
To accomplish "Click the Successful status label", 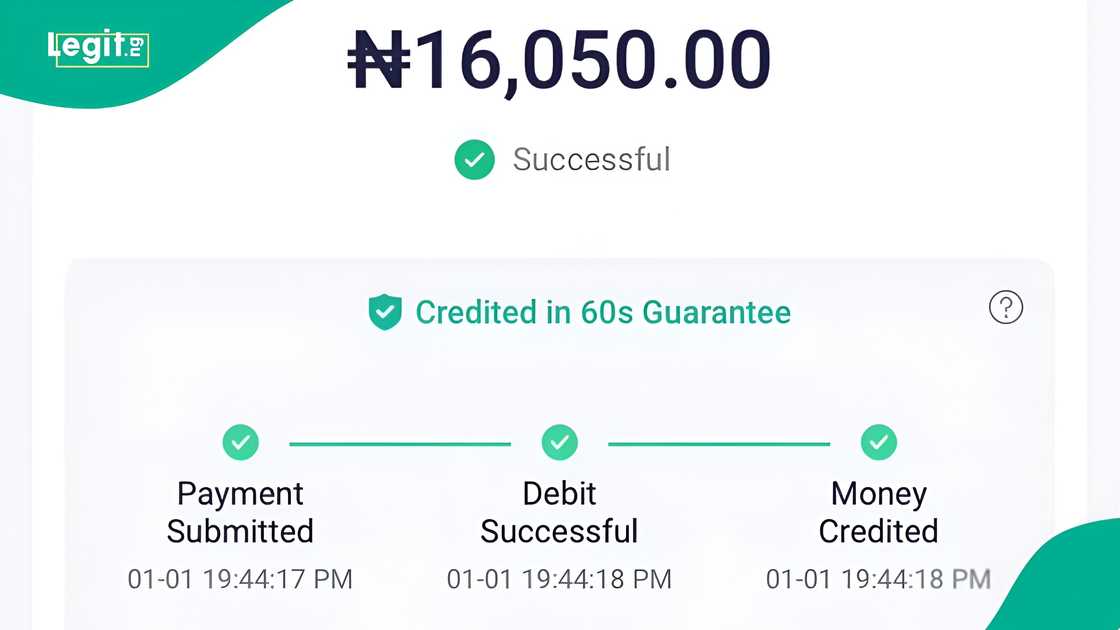I will tap(592, 159).
